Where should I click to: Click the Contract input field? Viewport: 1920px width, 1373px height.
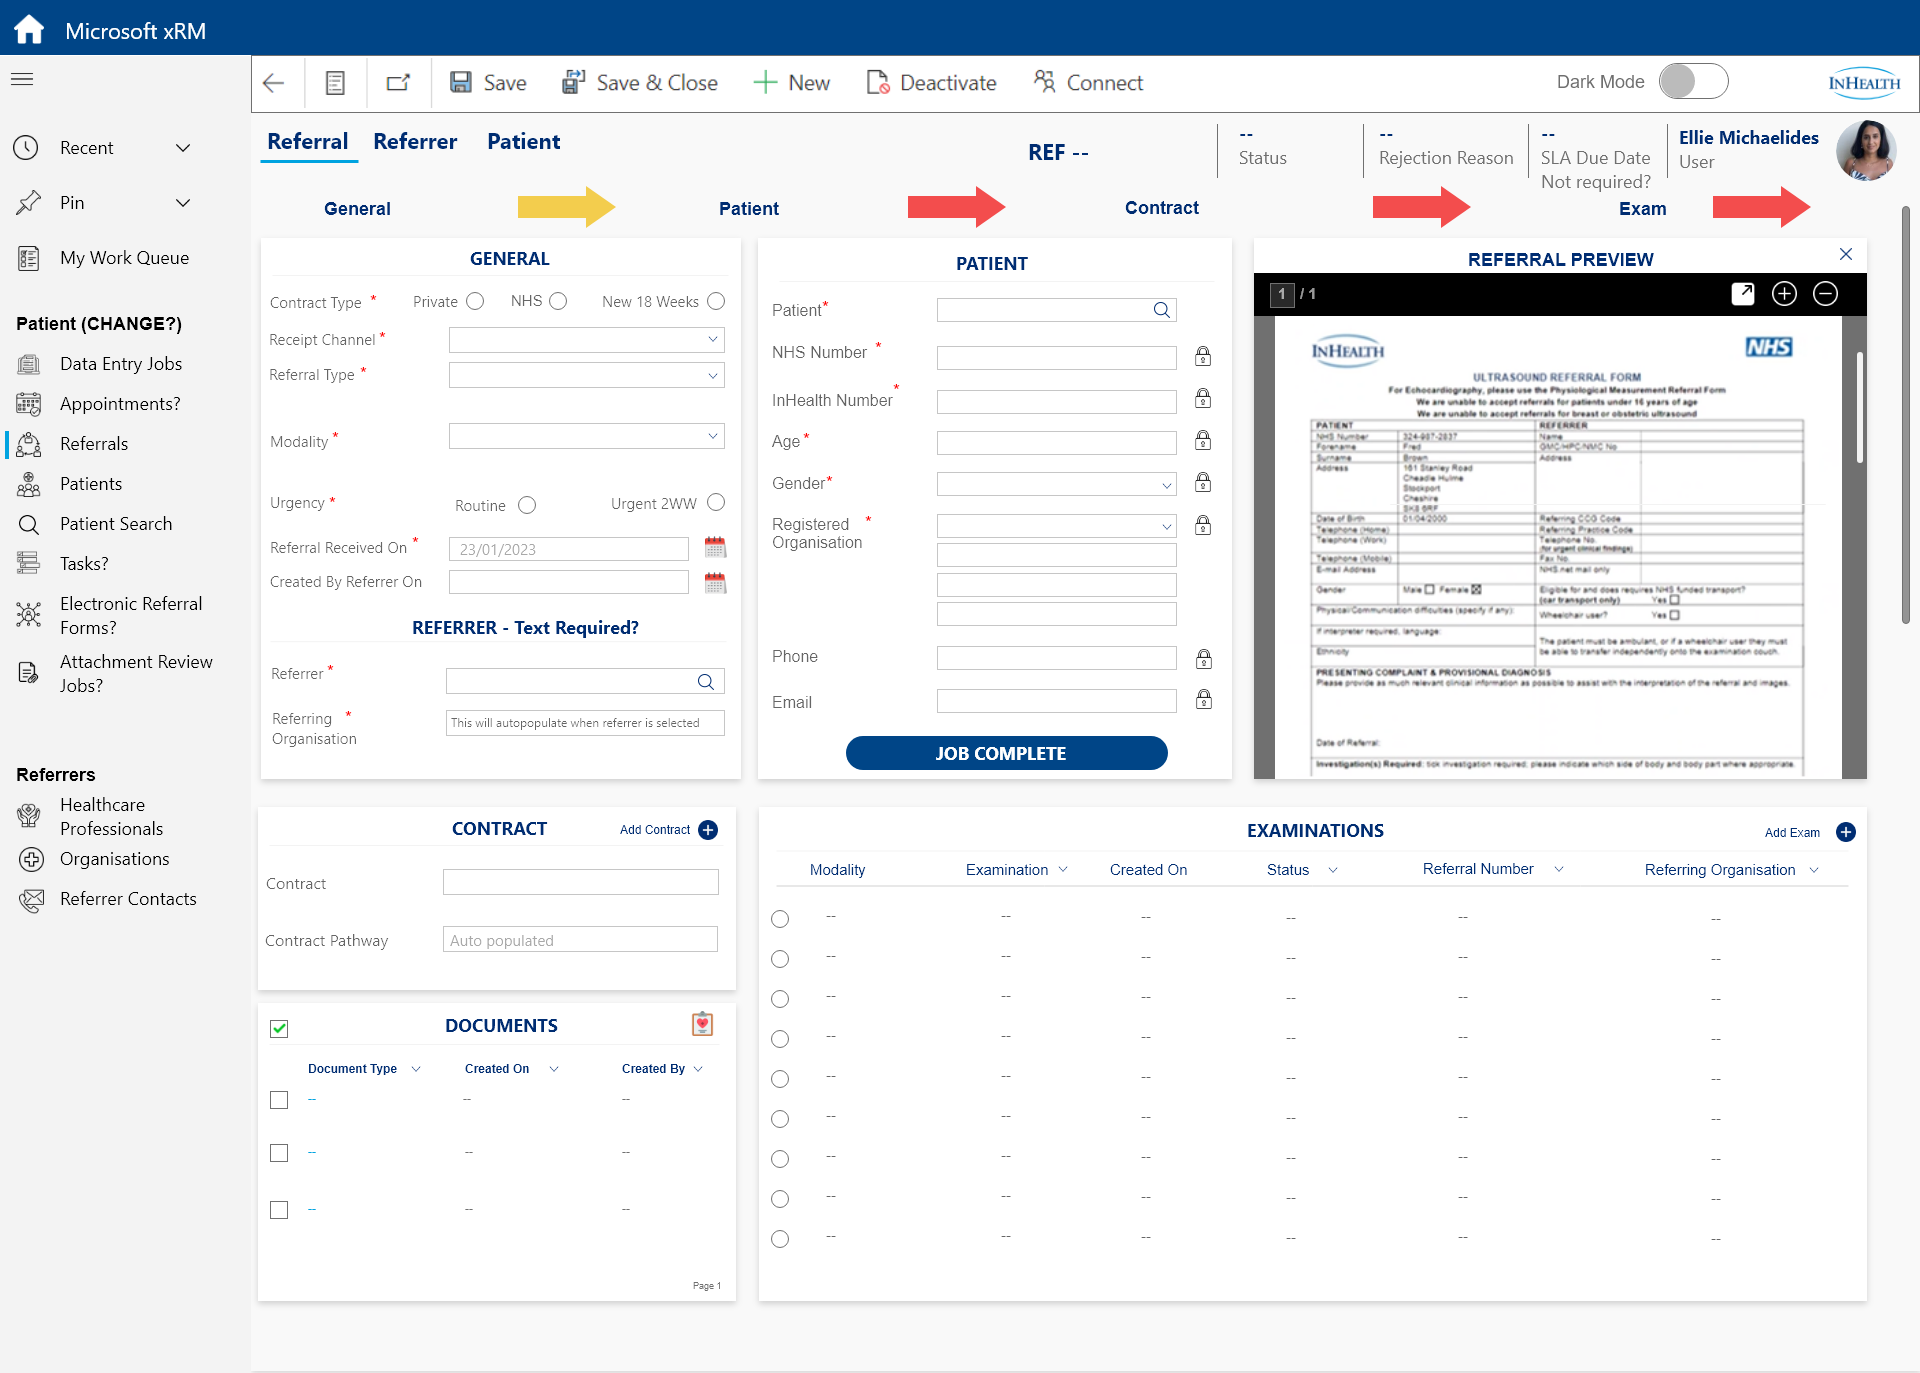coord(580,882)
